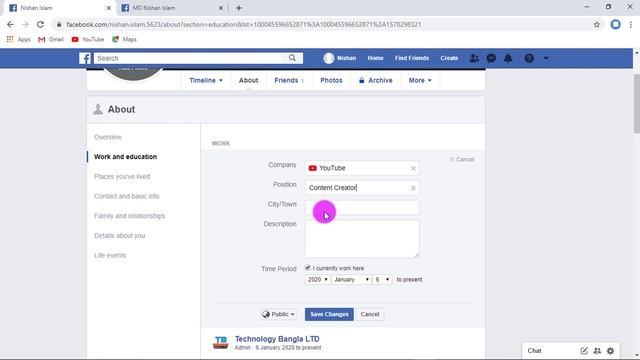Click the Technology Bangla LTD logo

221,342
